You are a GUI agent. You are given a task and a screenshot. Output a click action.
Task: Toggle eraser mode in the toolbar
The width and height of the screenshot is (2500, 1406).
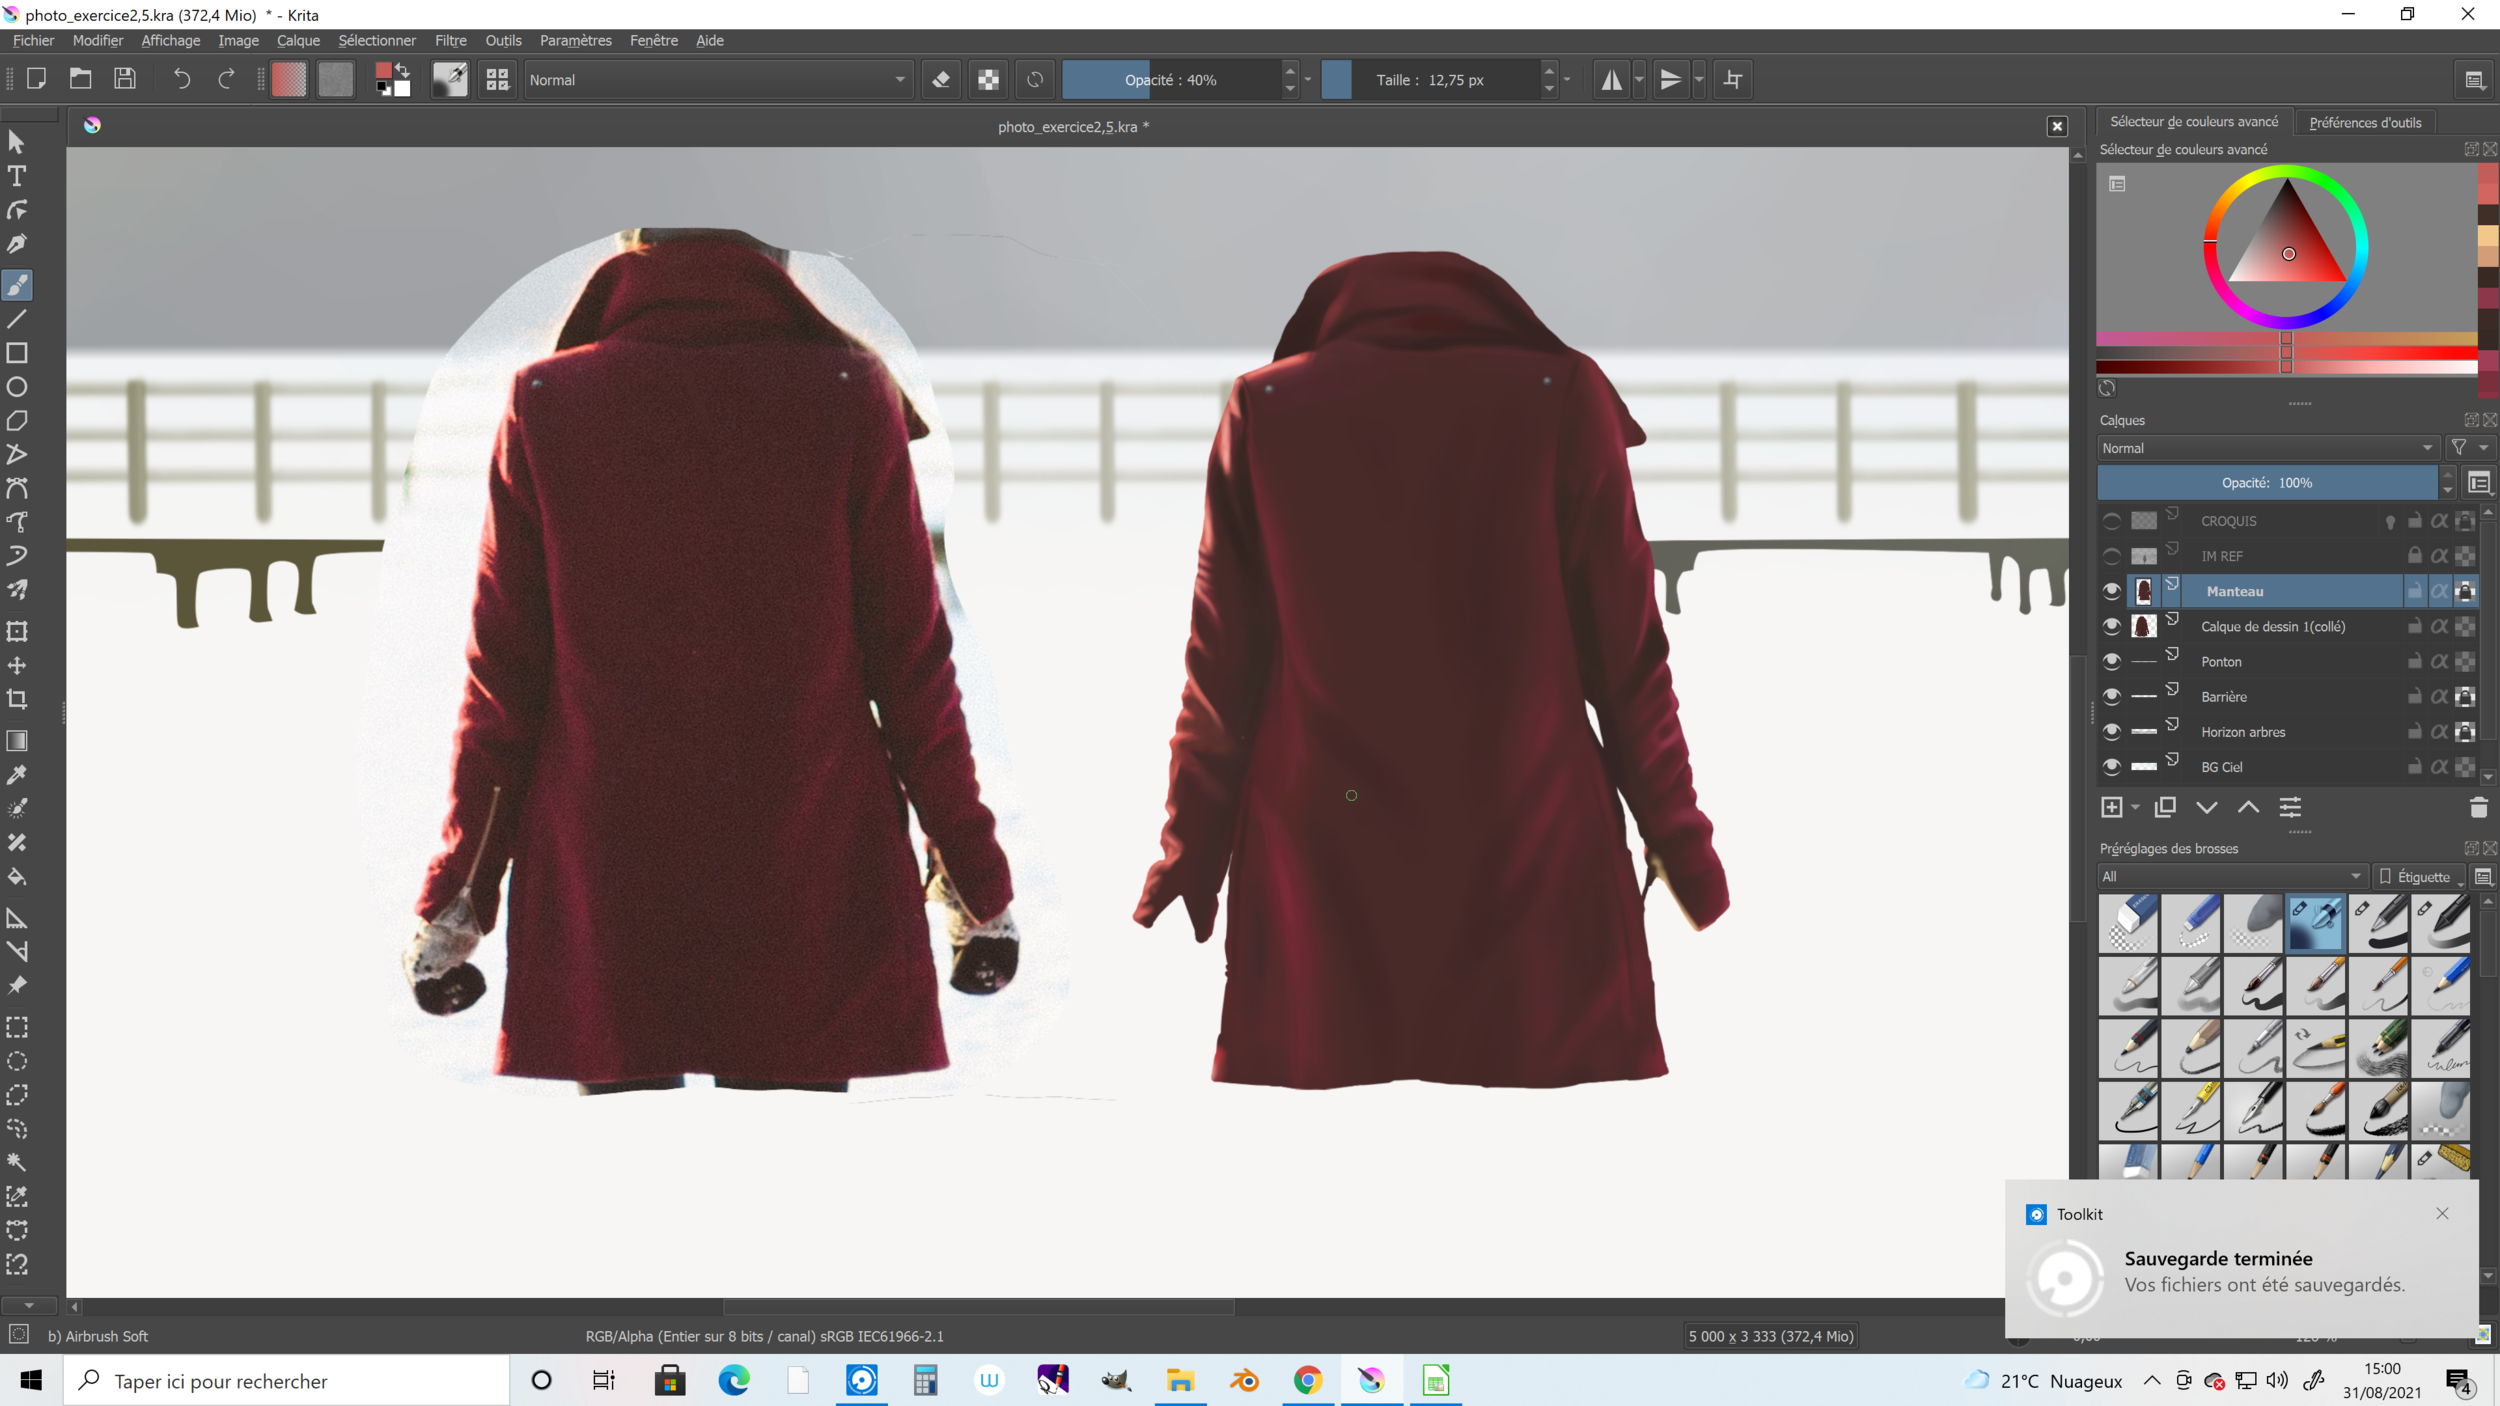click(x=941, y=80)
